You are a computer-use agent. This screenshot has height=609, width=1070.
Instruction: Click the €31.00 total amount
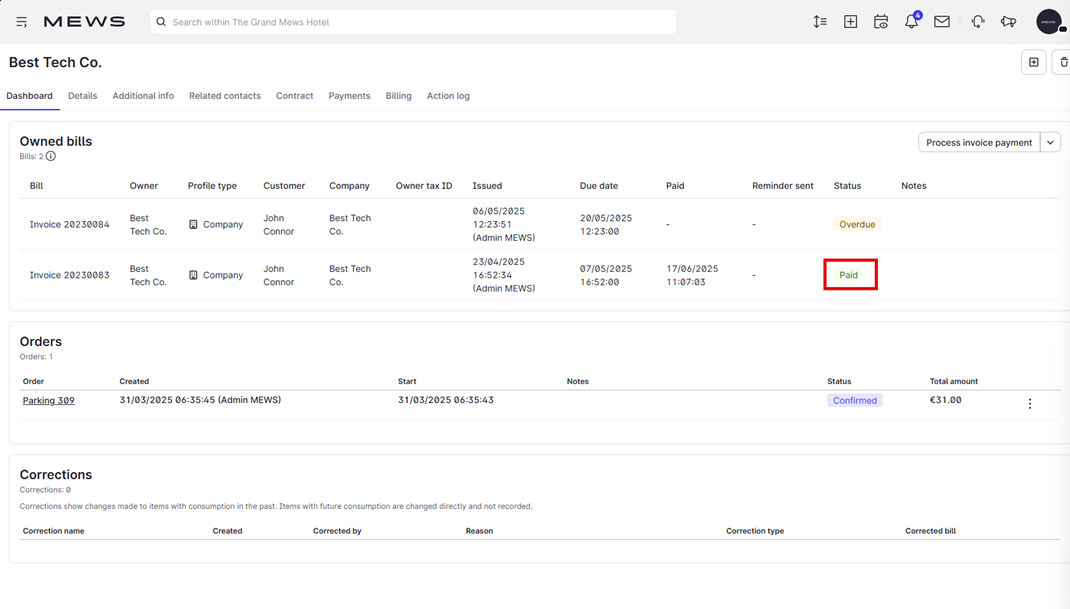click(x=945, y=400)
